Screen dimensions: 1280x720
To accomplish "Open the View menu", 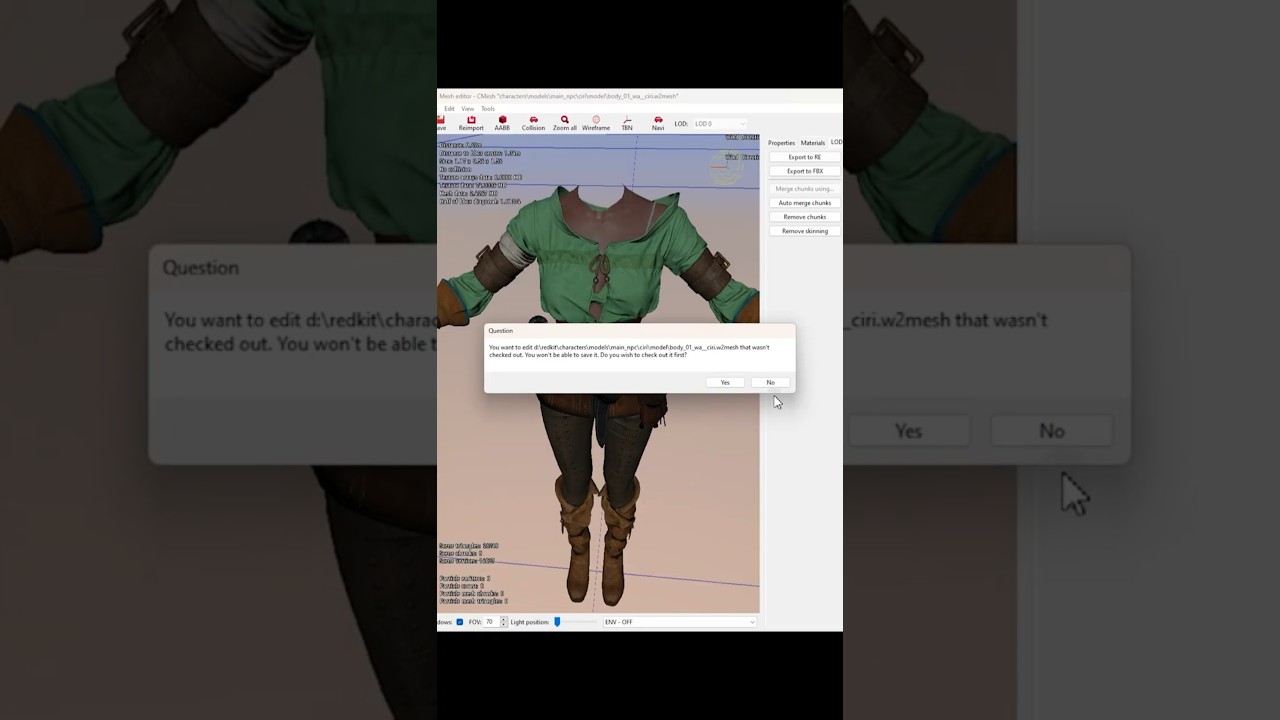I will (x=467, y=108).
